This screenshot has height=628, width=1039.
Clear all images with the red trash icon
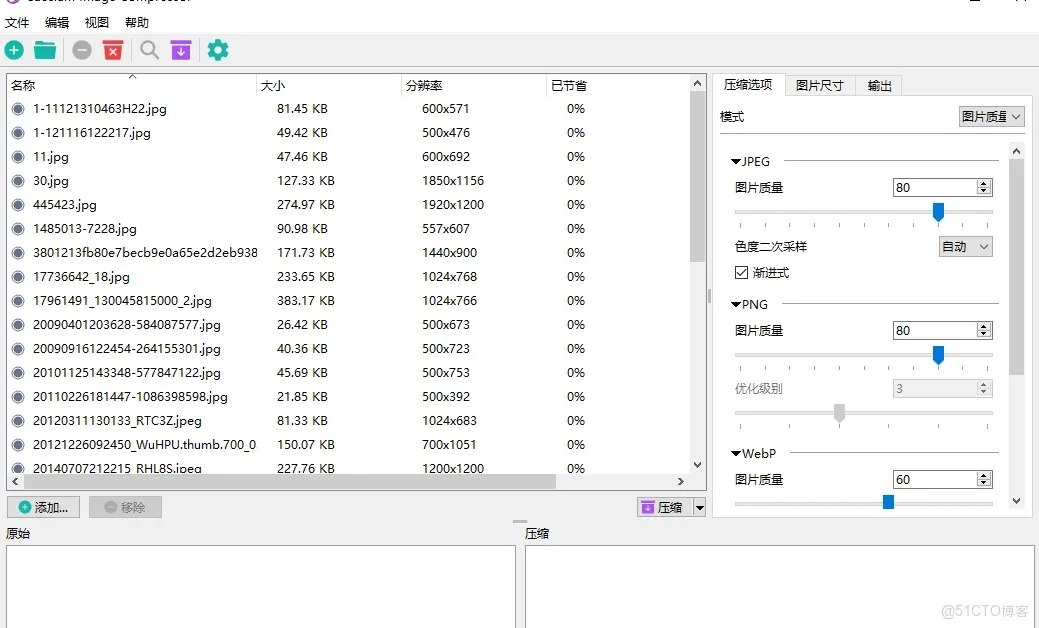113,49
